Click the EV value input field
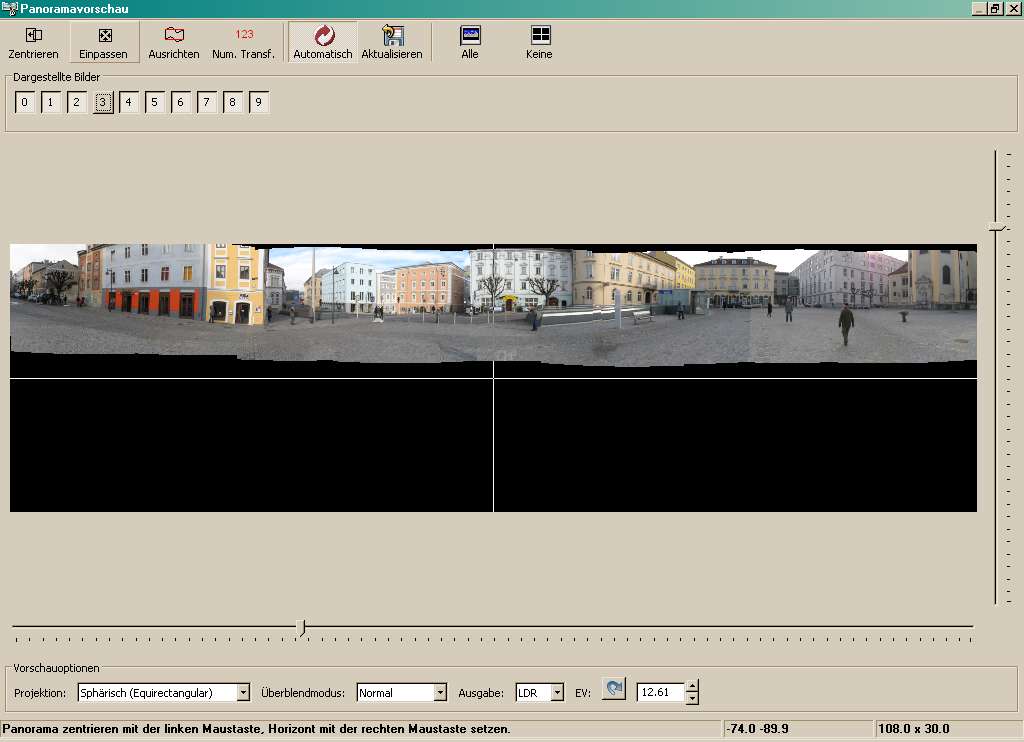Viewport: 1024px width, 742px height. [660, 692]
